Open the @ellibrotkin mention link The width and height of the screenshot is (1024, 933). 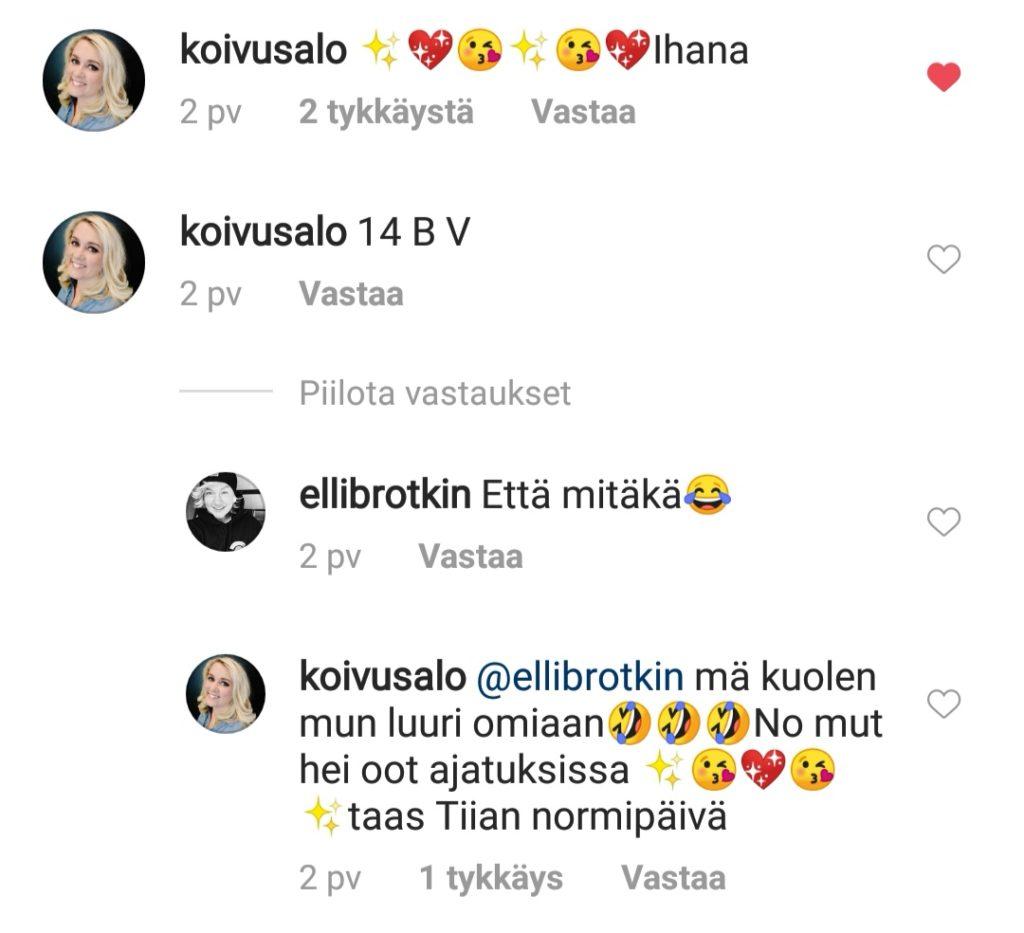pos(580,676)
